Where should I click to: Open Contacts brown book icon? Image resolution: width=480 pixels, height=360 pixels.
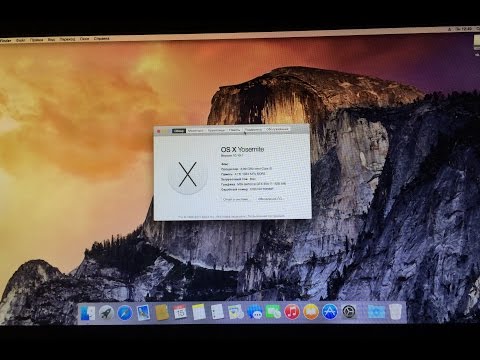click(162, 313)
